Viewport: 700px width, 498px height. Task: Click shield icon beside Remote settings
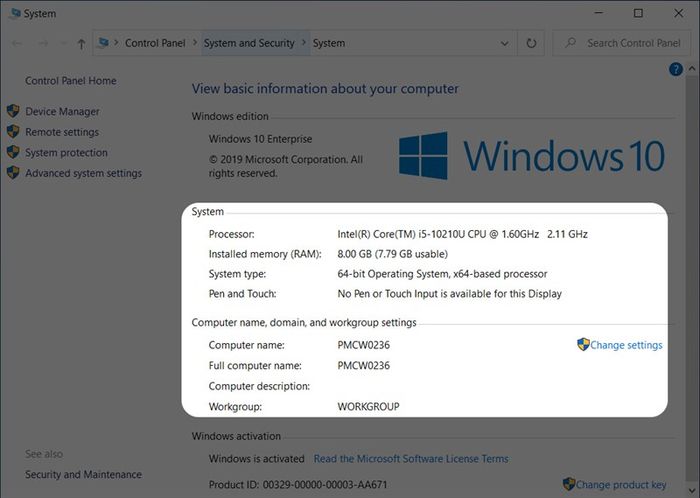13,132
